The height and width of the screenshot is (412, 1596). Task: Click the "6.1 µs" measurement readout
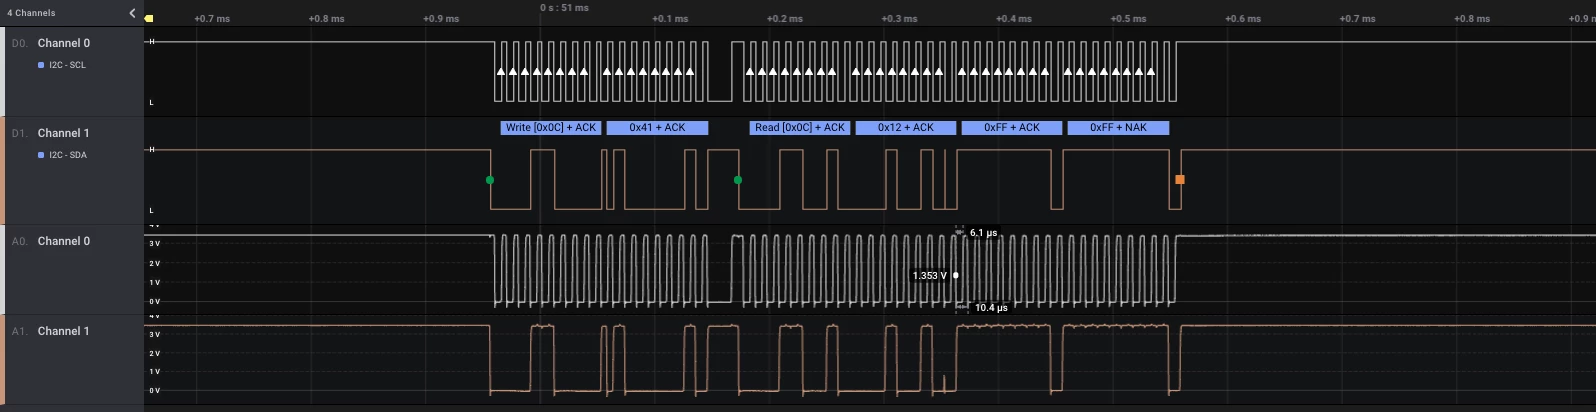tap(983, 233)
